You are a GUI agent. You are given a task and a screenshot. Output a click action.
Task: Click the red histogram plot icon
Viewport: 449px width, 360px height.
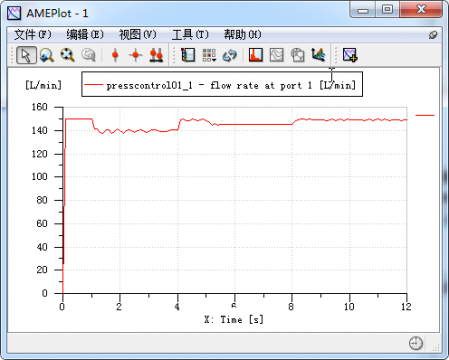pyautogui.click(x=256, y=55)
